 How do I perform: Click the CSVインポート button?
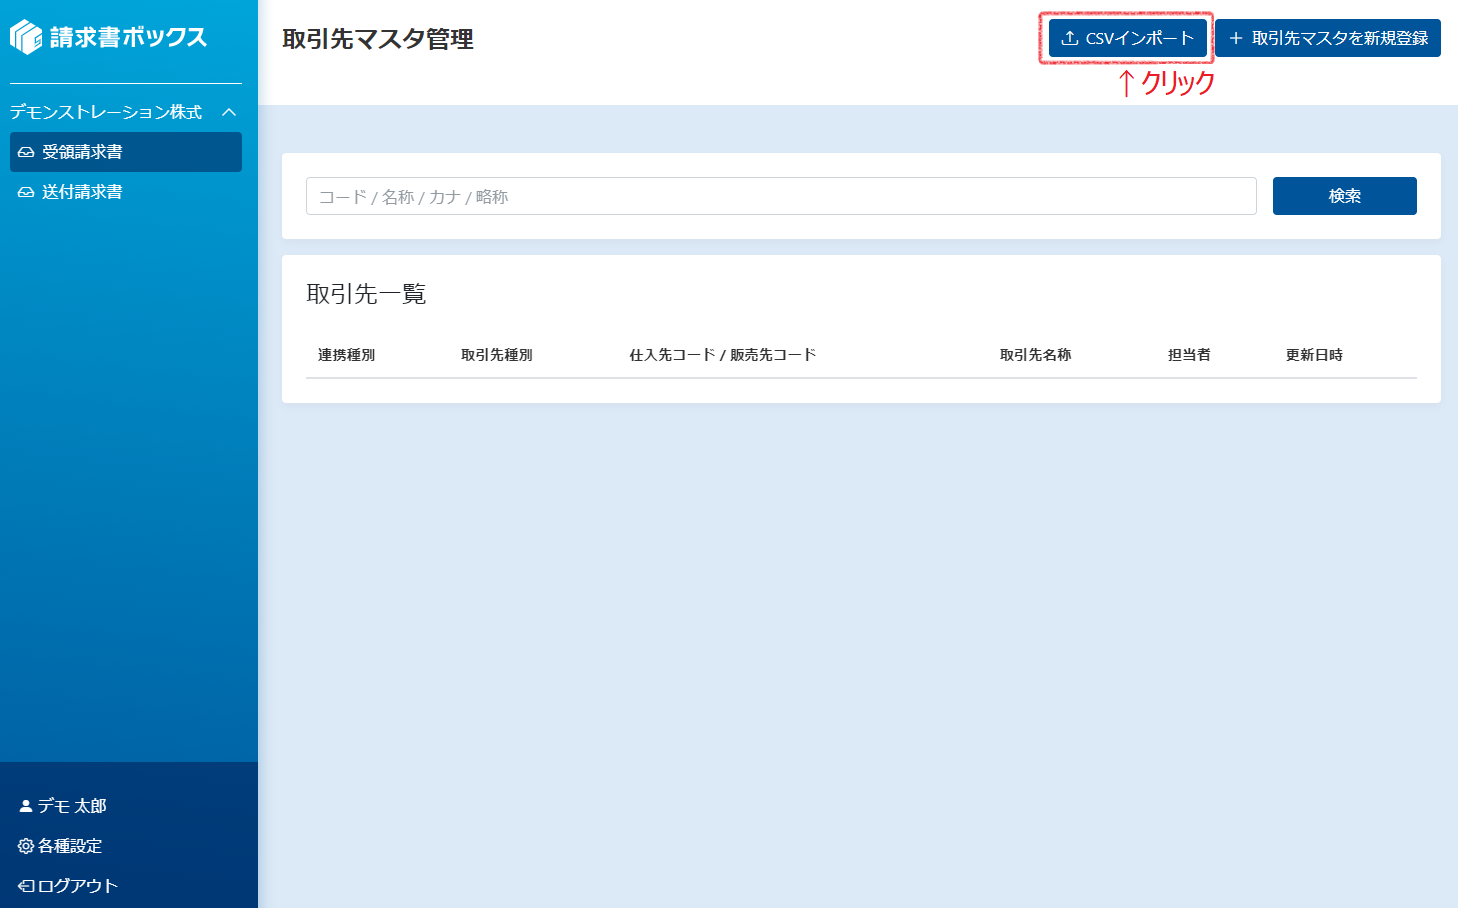point(1128,38)
